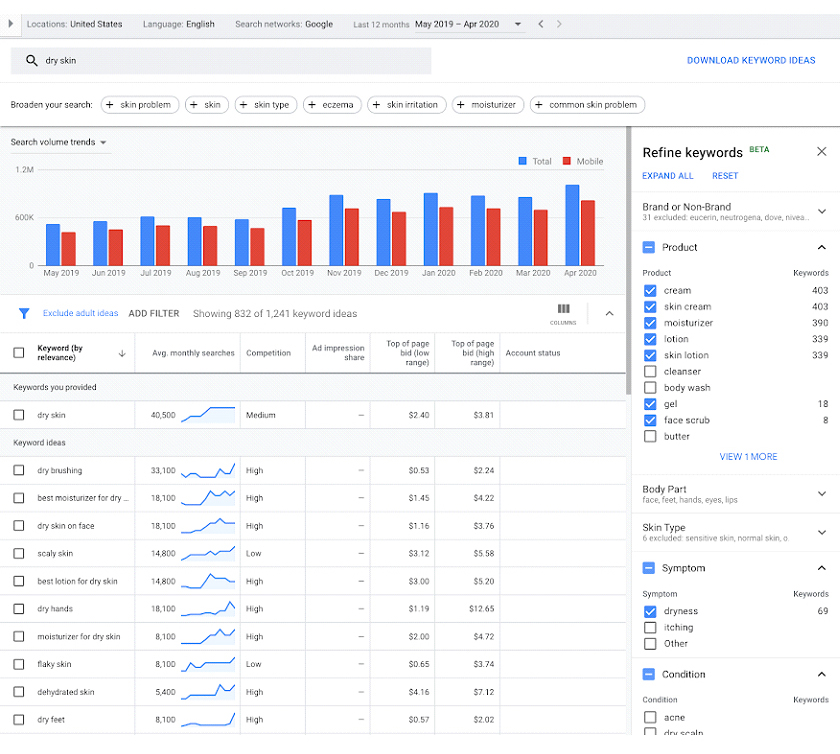Click the search magnifier icon

(32, 61)
